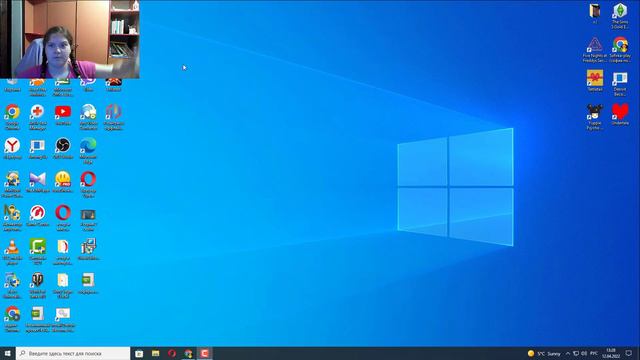
Task: Select the yellow smiley PRO icon
Action: pos(63,182)
